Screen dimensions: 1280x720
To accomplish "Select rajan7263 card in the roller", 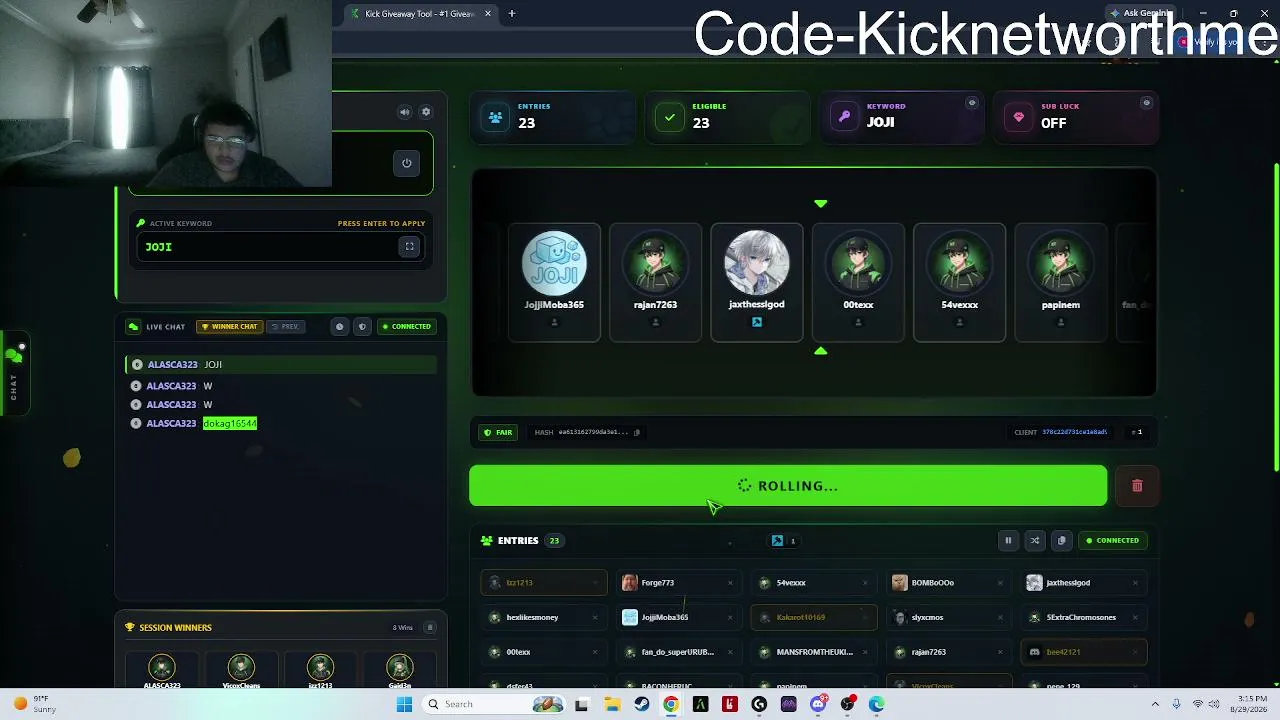I will (x=655, y=282).
